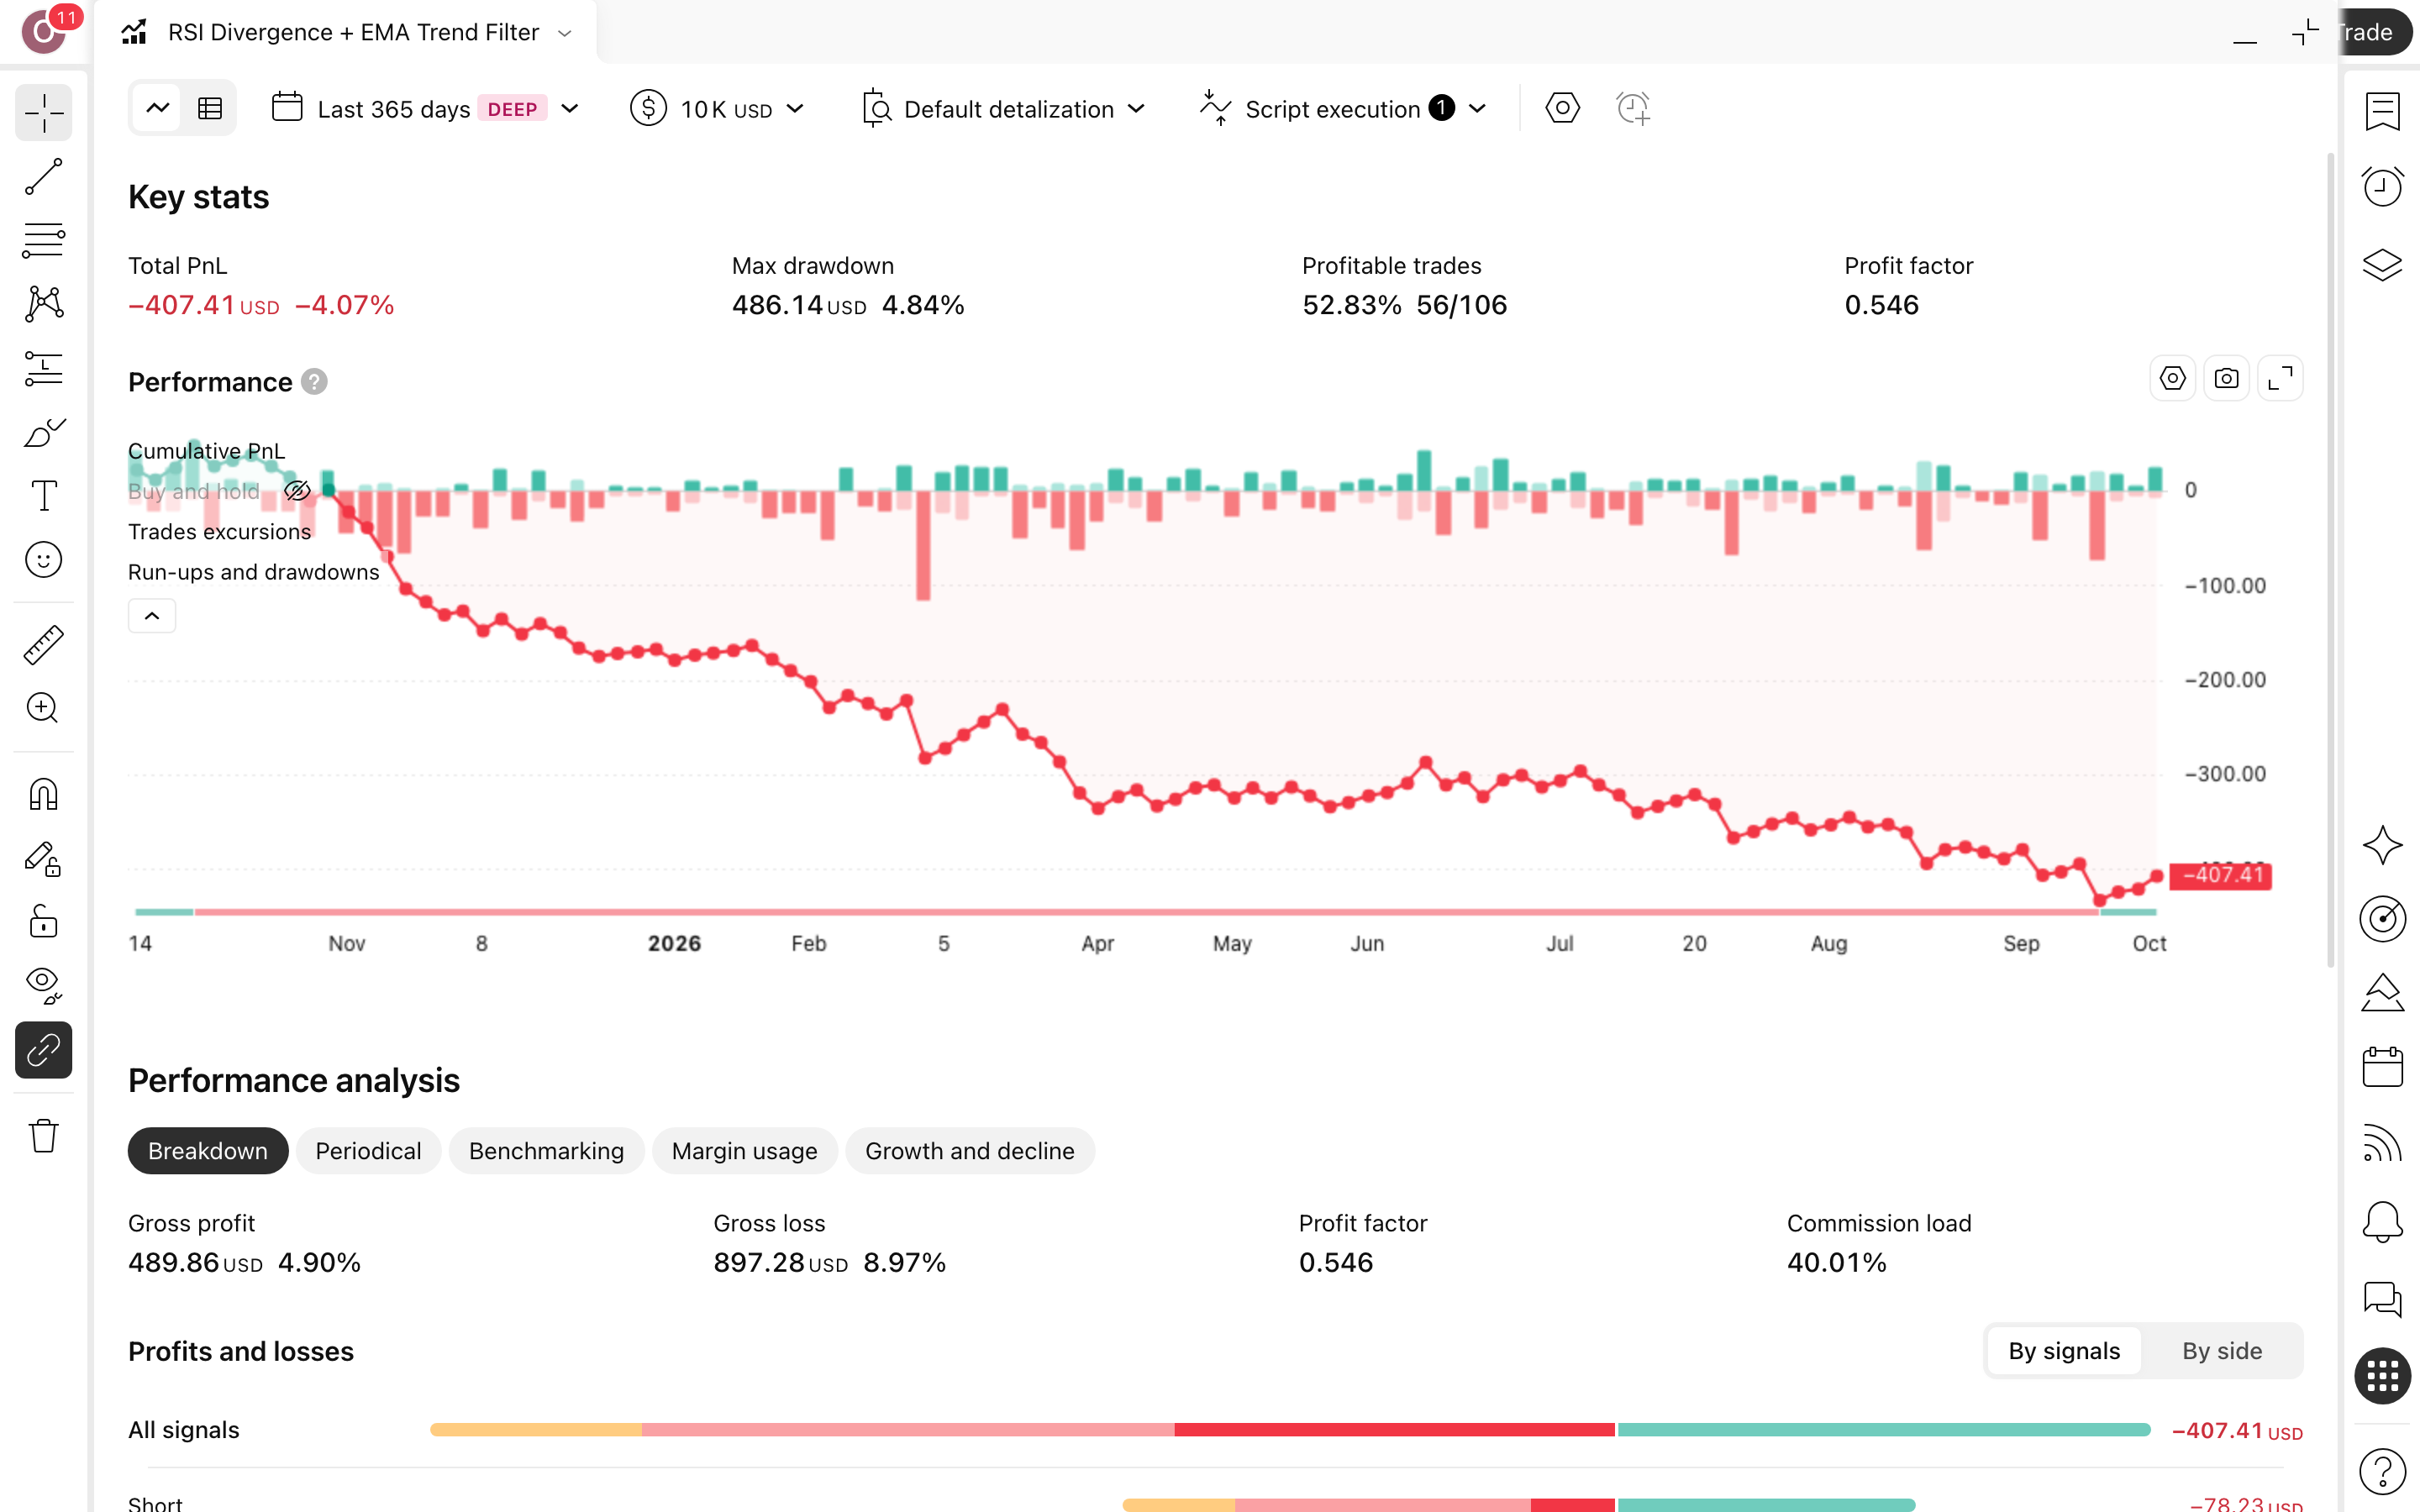
Task: Click the Performance help question mark
Action: (x=314, y=382)
